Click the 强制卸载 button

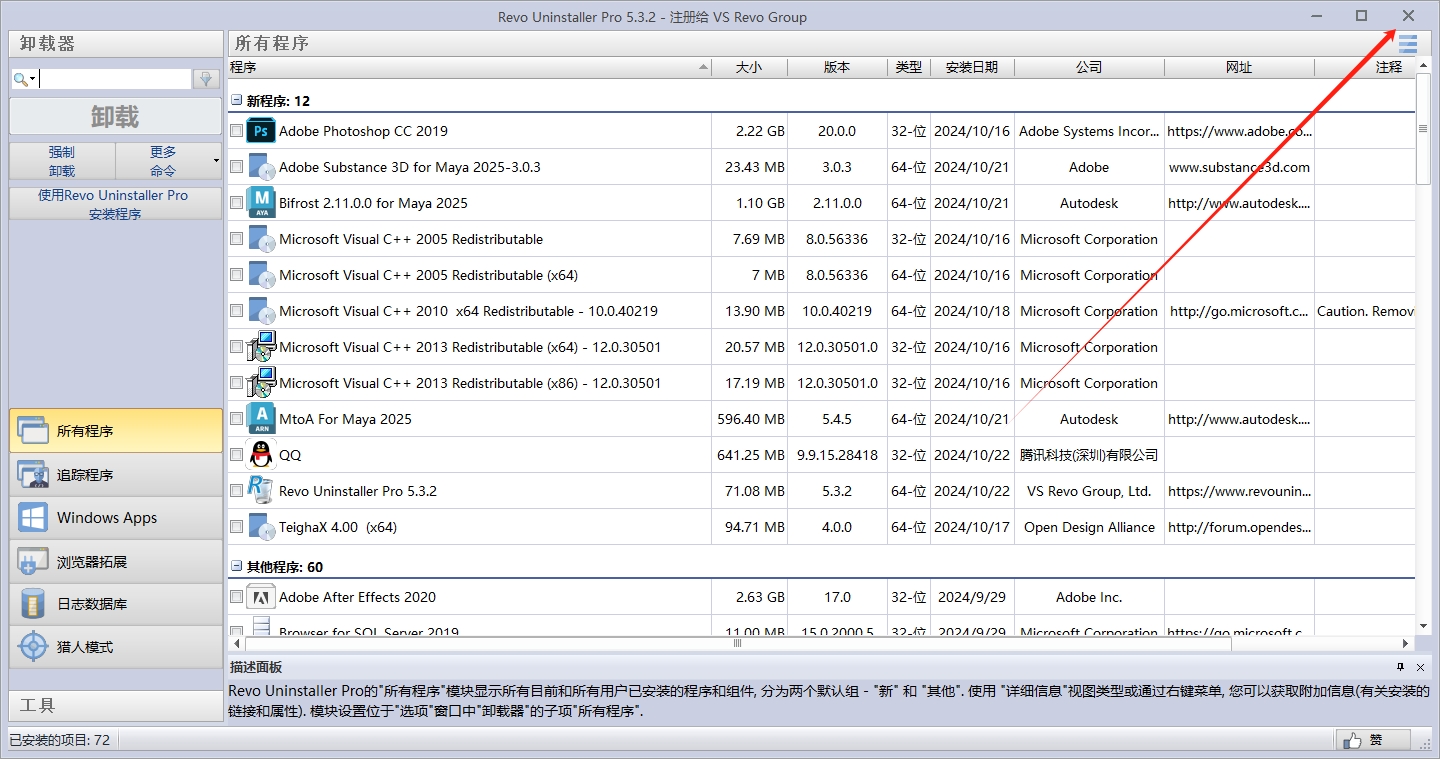62,161
